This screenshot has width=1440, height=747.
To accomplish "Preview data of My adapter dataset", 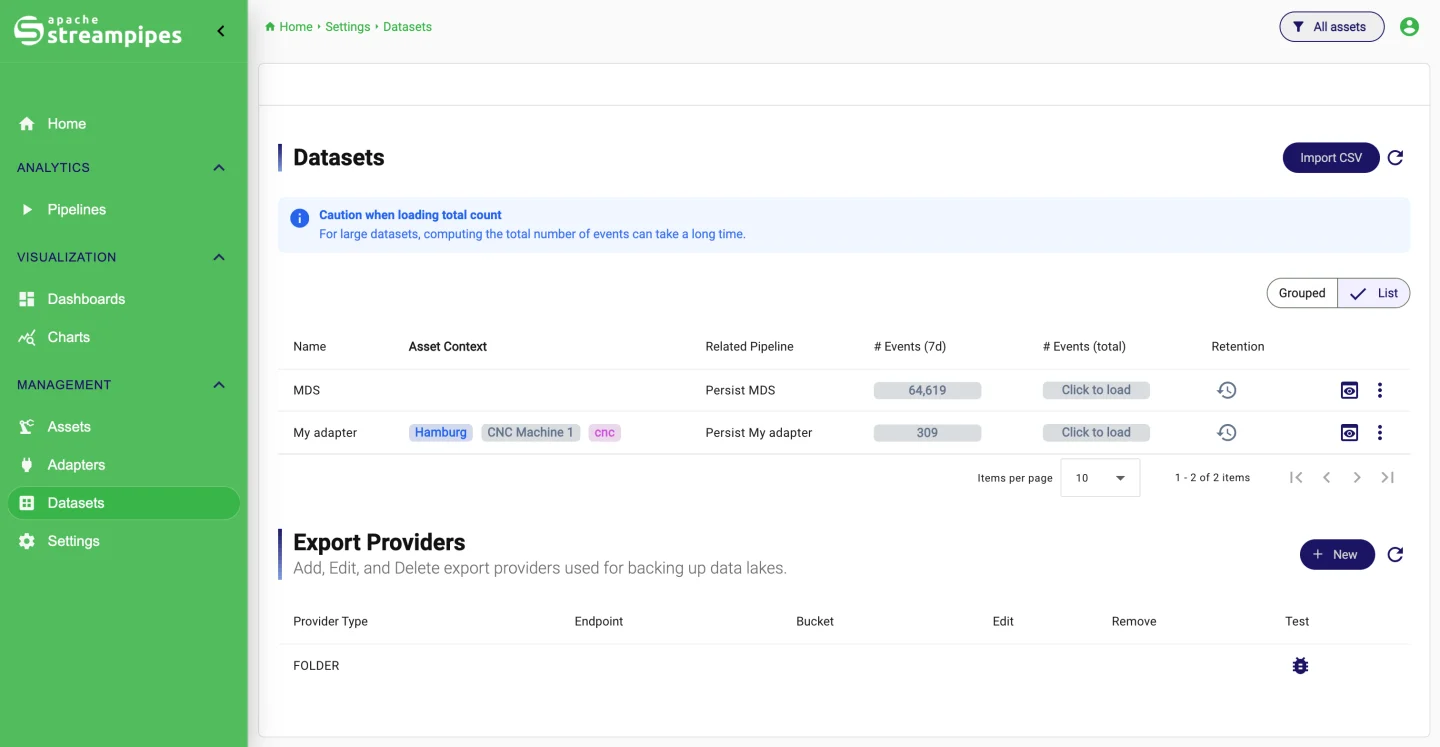I will coord(1350,433).
